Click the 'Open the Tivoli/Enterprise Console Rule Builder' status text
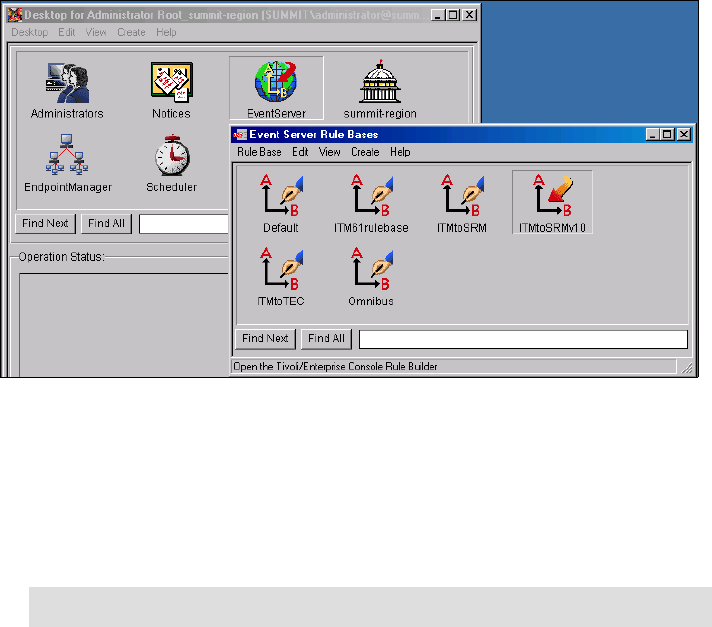The height and width of the screenshot is (627, 712). [335, 366]
